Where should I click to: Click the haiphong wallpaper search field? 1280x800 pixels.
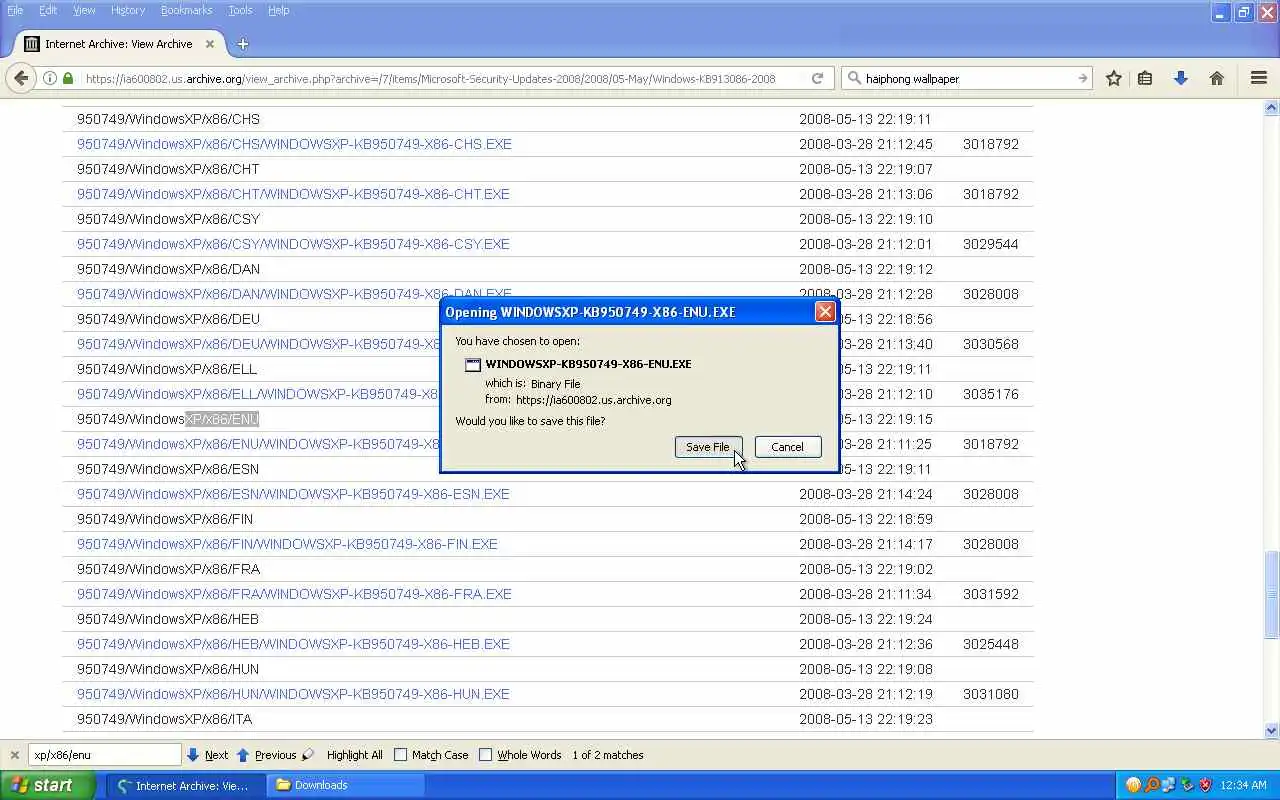point(967,78)
